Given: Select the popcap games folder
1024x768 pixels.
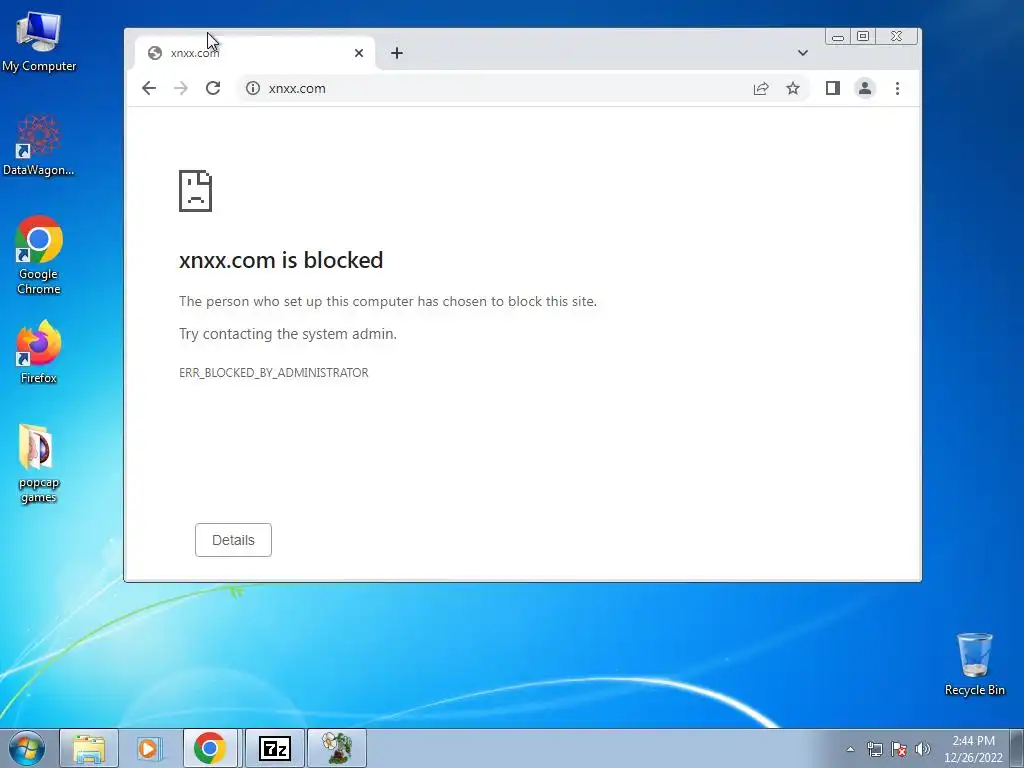Looking at the screenshot, I should pyautogui.click(x=39, y=464).
